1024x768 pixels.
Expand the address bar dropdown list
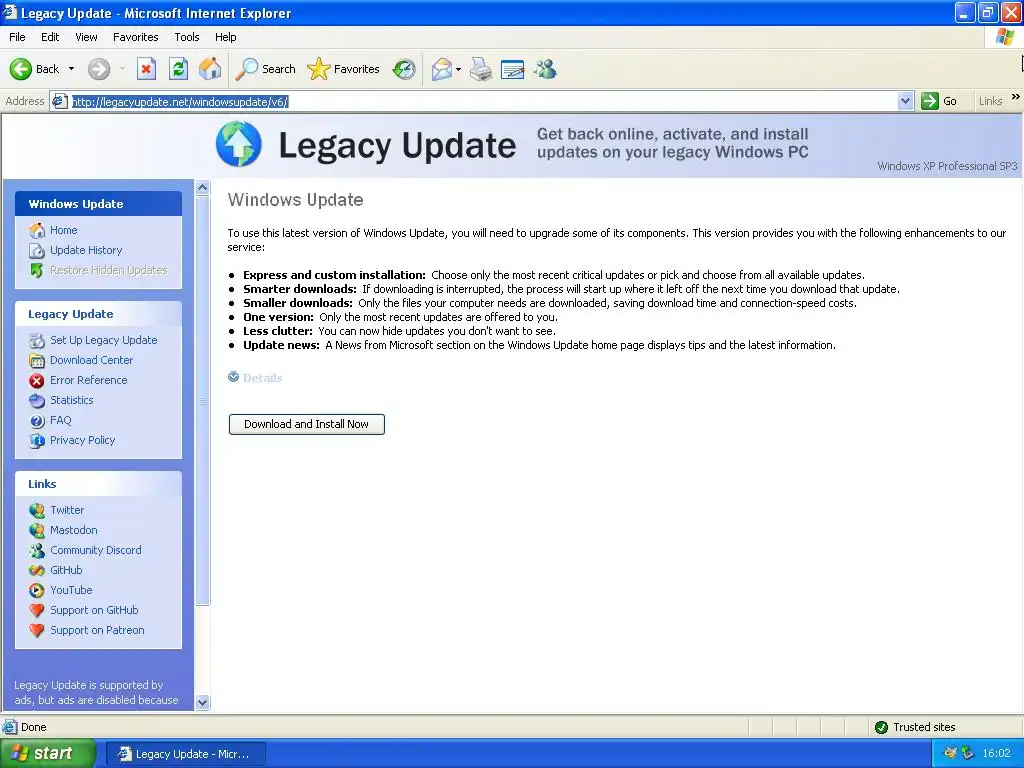tap(905, 101)
